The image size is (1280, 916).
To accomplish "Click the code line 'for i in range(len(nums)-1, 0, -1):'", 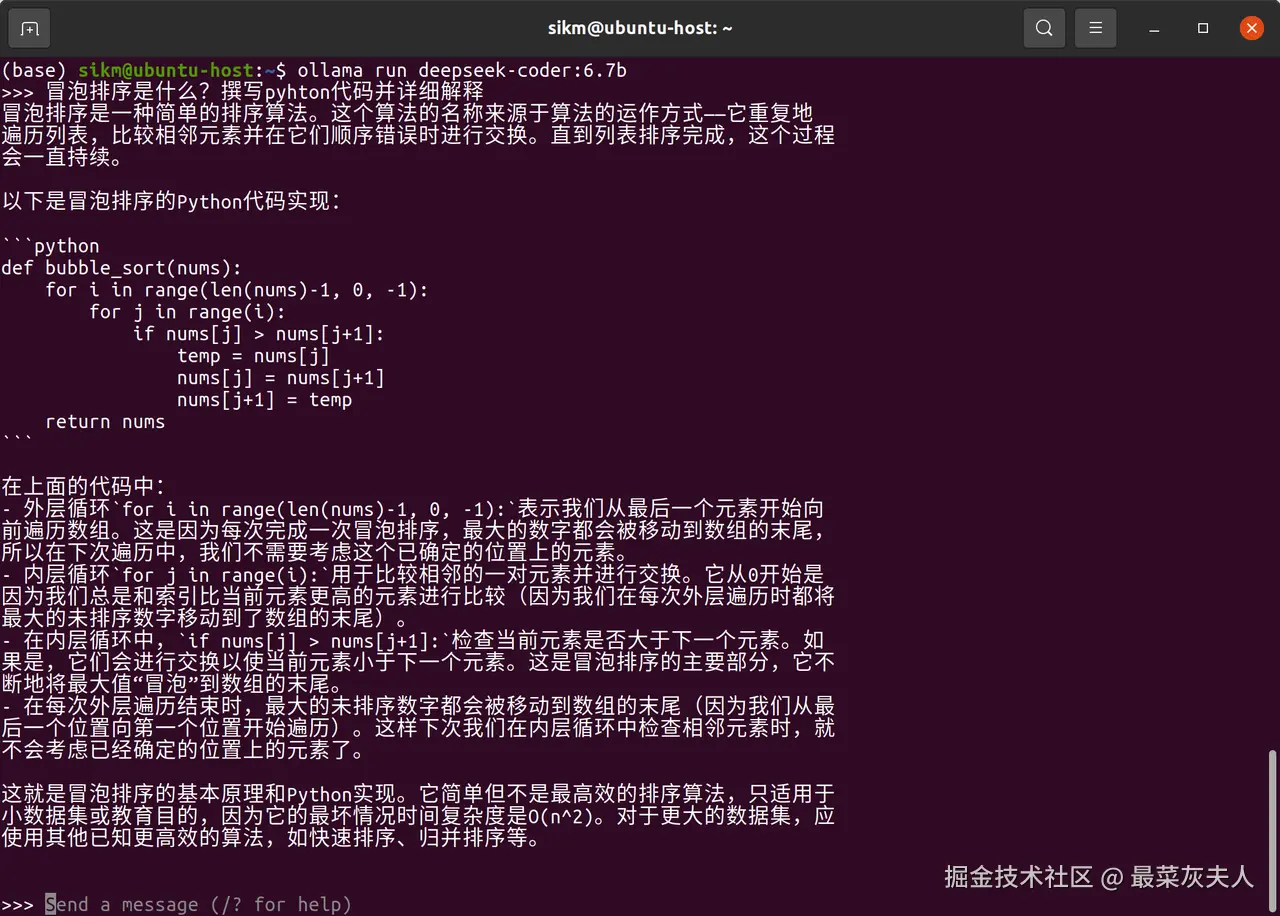I will click(x=237, y=290).
